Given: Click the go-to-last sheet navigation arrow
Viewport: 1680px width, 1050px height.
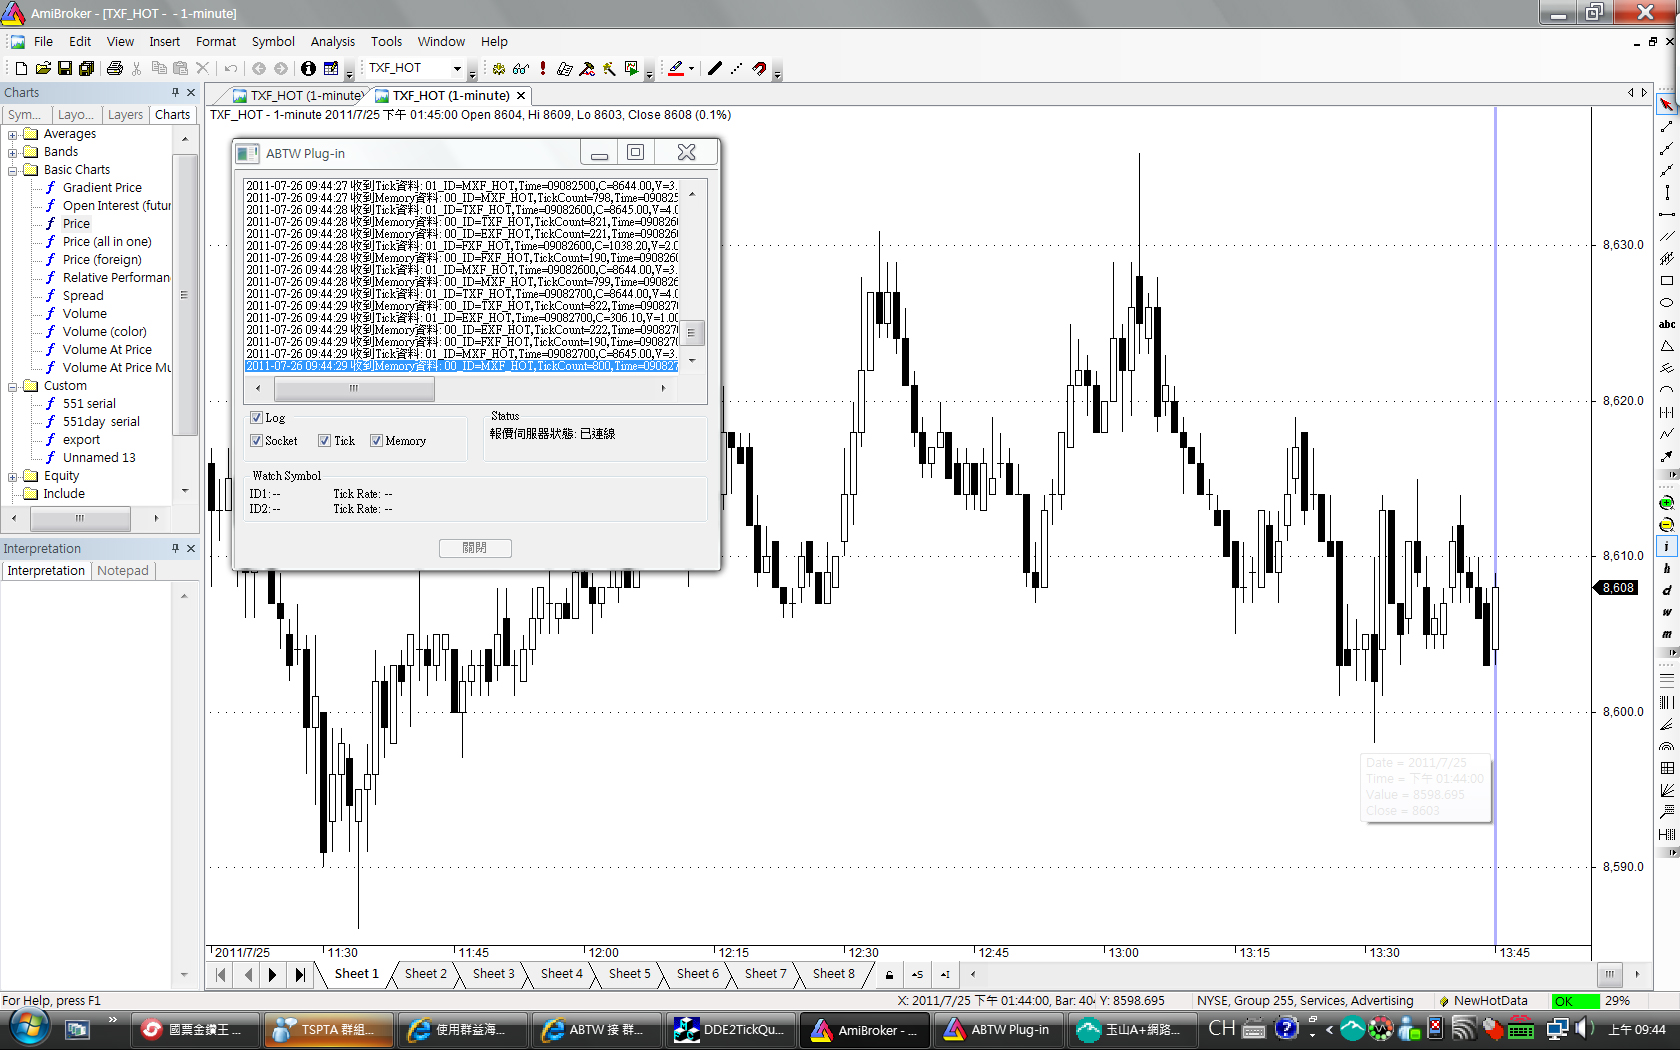Looking at the screenshot, I should [300, 974].
